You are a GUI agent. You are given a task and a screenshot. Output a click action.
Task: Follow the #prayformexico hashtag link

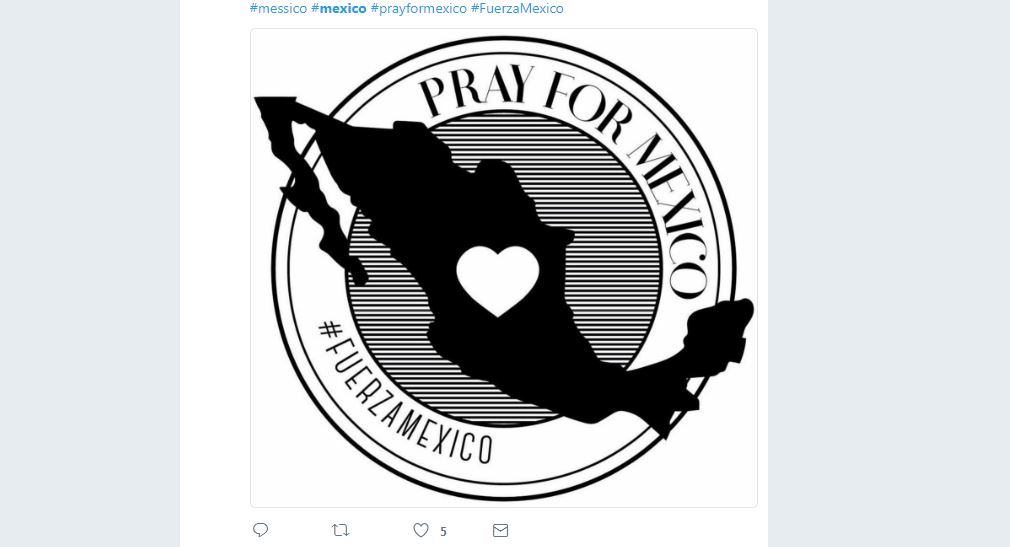419,8
